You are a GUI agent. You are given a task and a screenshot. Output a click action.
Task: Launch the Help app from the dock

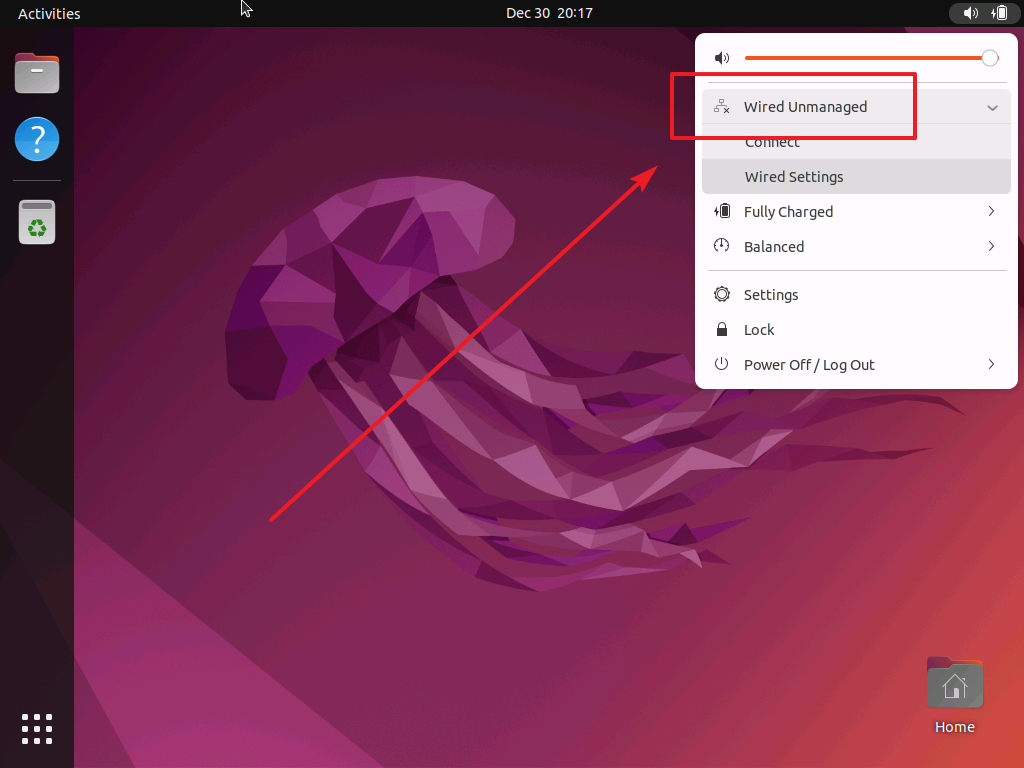pos(37,139)
